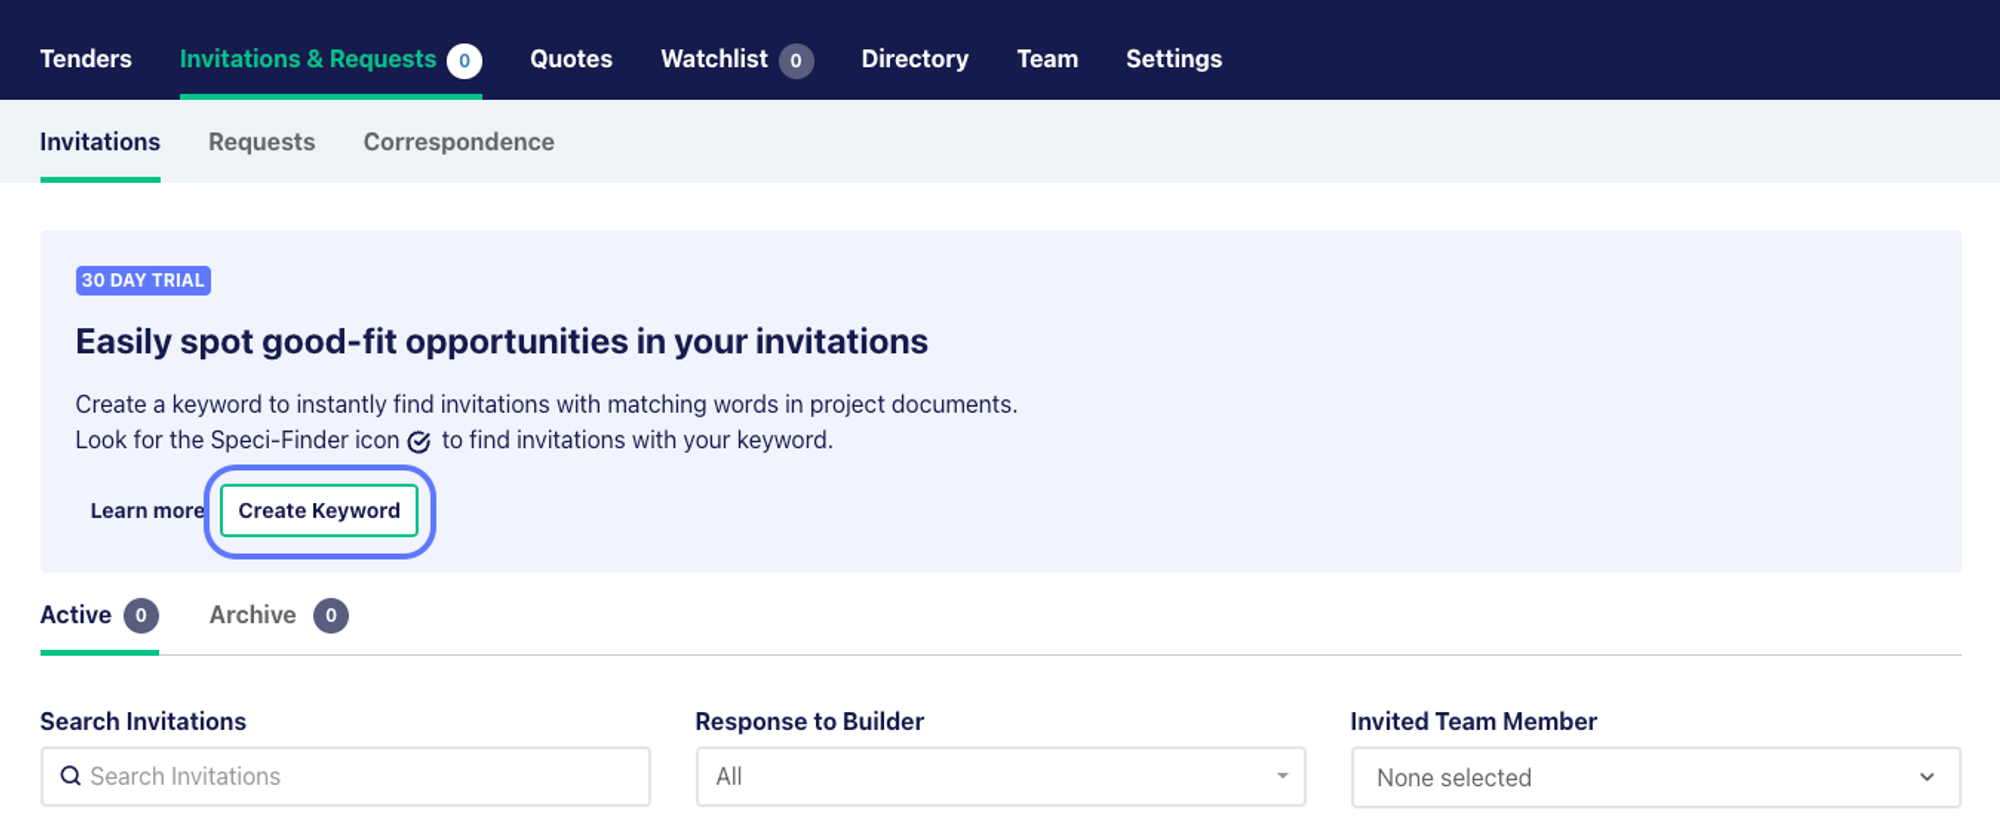The height and width of the screenshot is (818, 2000).
Task: Click the 30 DAY TRIAL badge
Action: coord(143,281)
